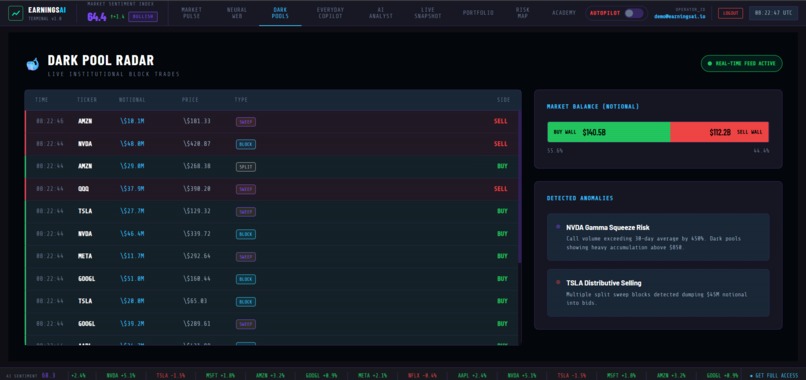
Task: Click the META ticker cell
Action: tap(85, 256)
